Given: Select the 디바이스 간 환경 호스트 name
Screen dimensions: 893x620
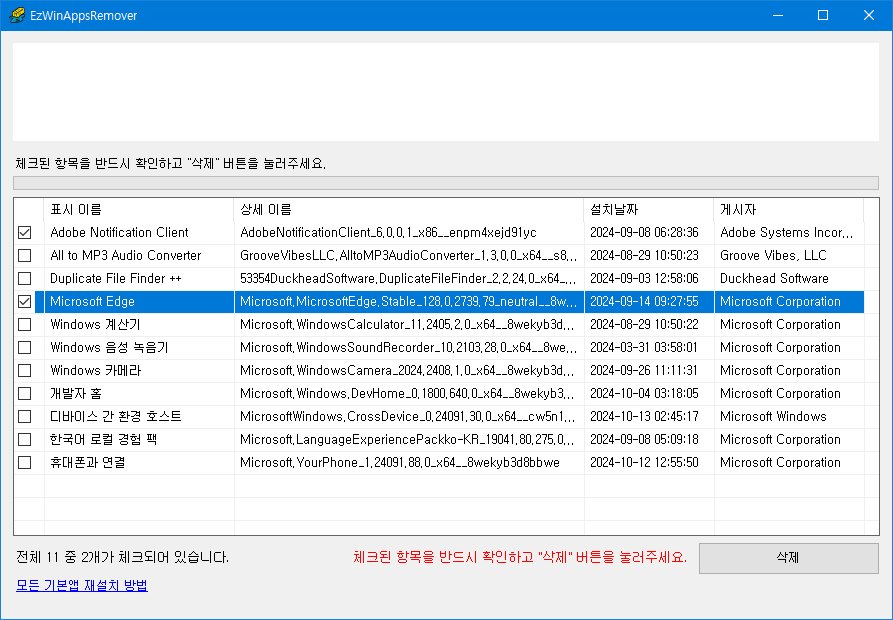Looking at the screenshot, I should point(116,416).
